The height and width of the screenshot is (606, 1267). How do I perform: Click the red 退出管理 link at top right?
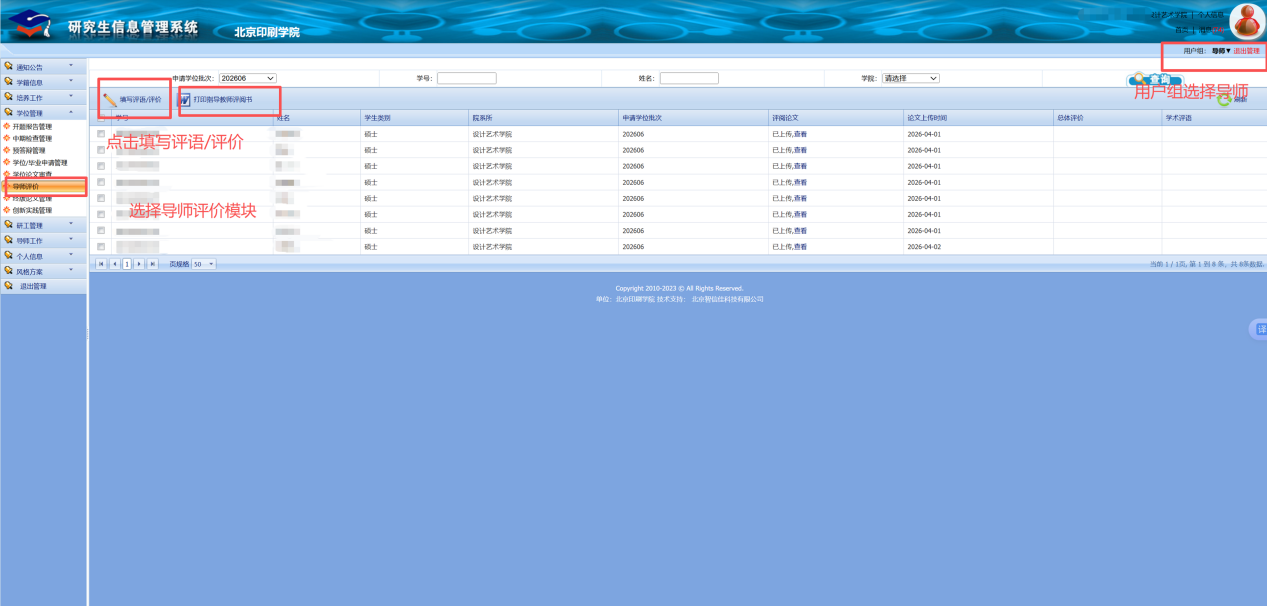click(1246, 50)
